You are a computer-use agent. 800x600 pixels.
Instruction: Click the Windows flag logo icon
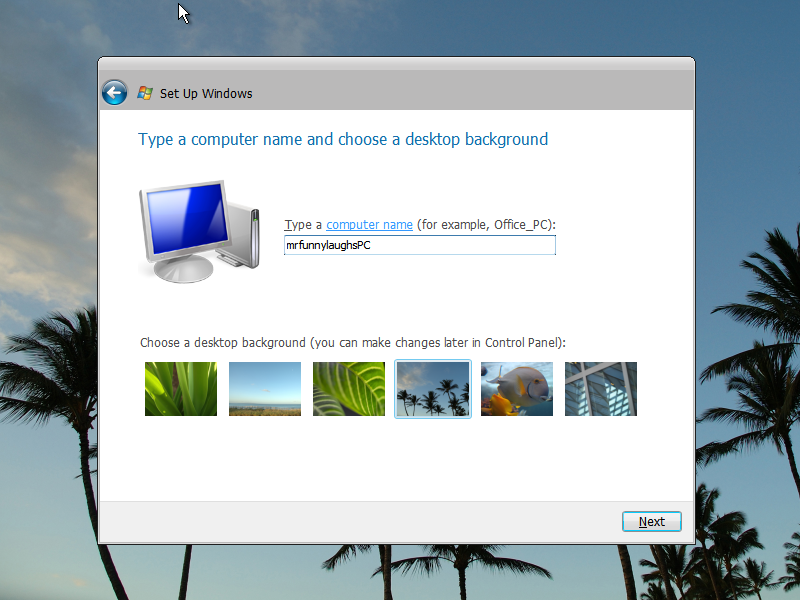coord(145,93)
